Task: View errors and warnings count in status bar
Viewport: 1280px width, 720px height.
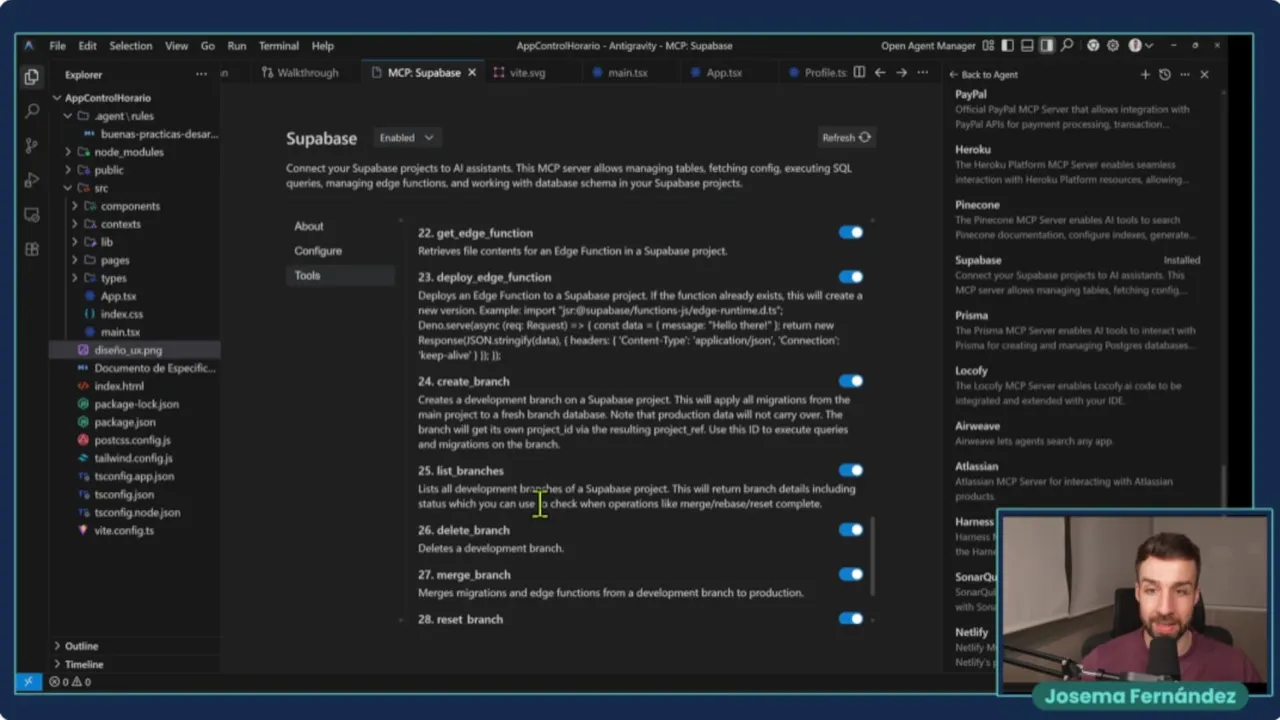Action: click(x=71, y=682)
